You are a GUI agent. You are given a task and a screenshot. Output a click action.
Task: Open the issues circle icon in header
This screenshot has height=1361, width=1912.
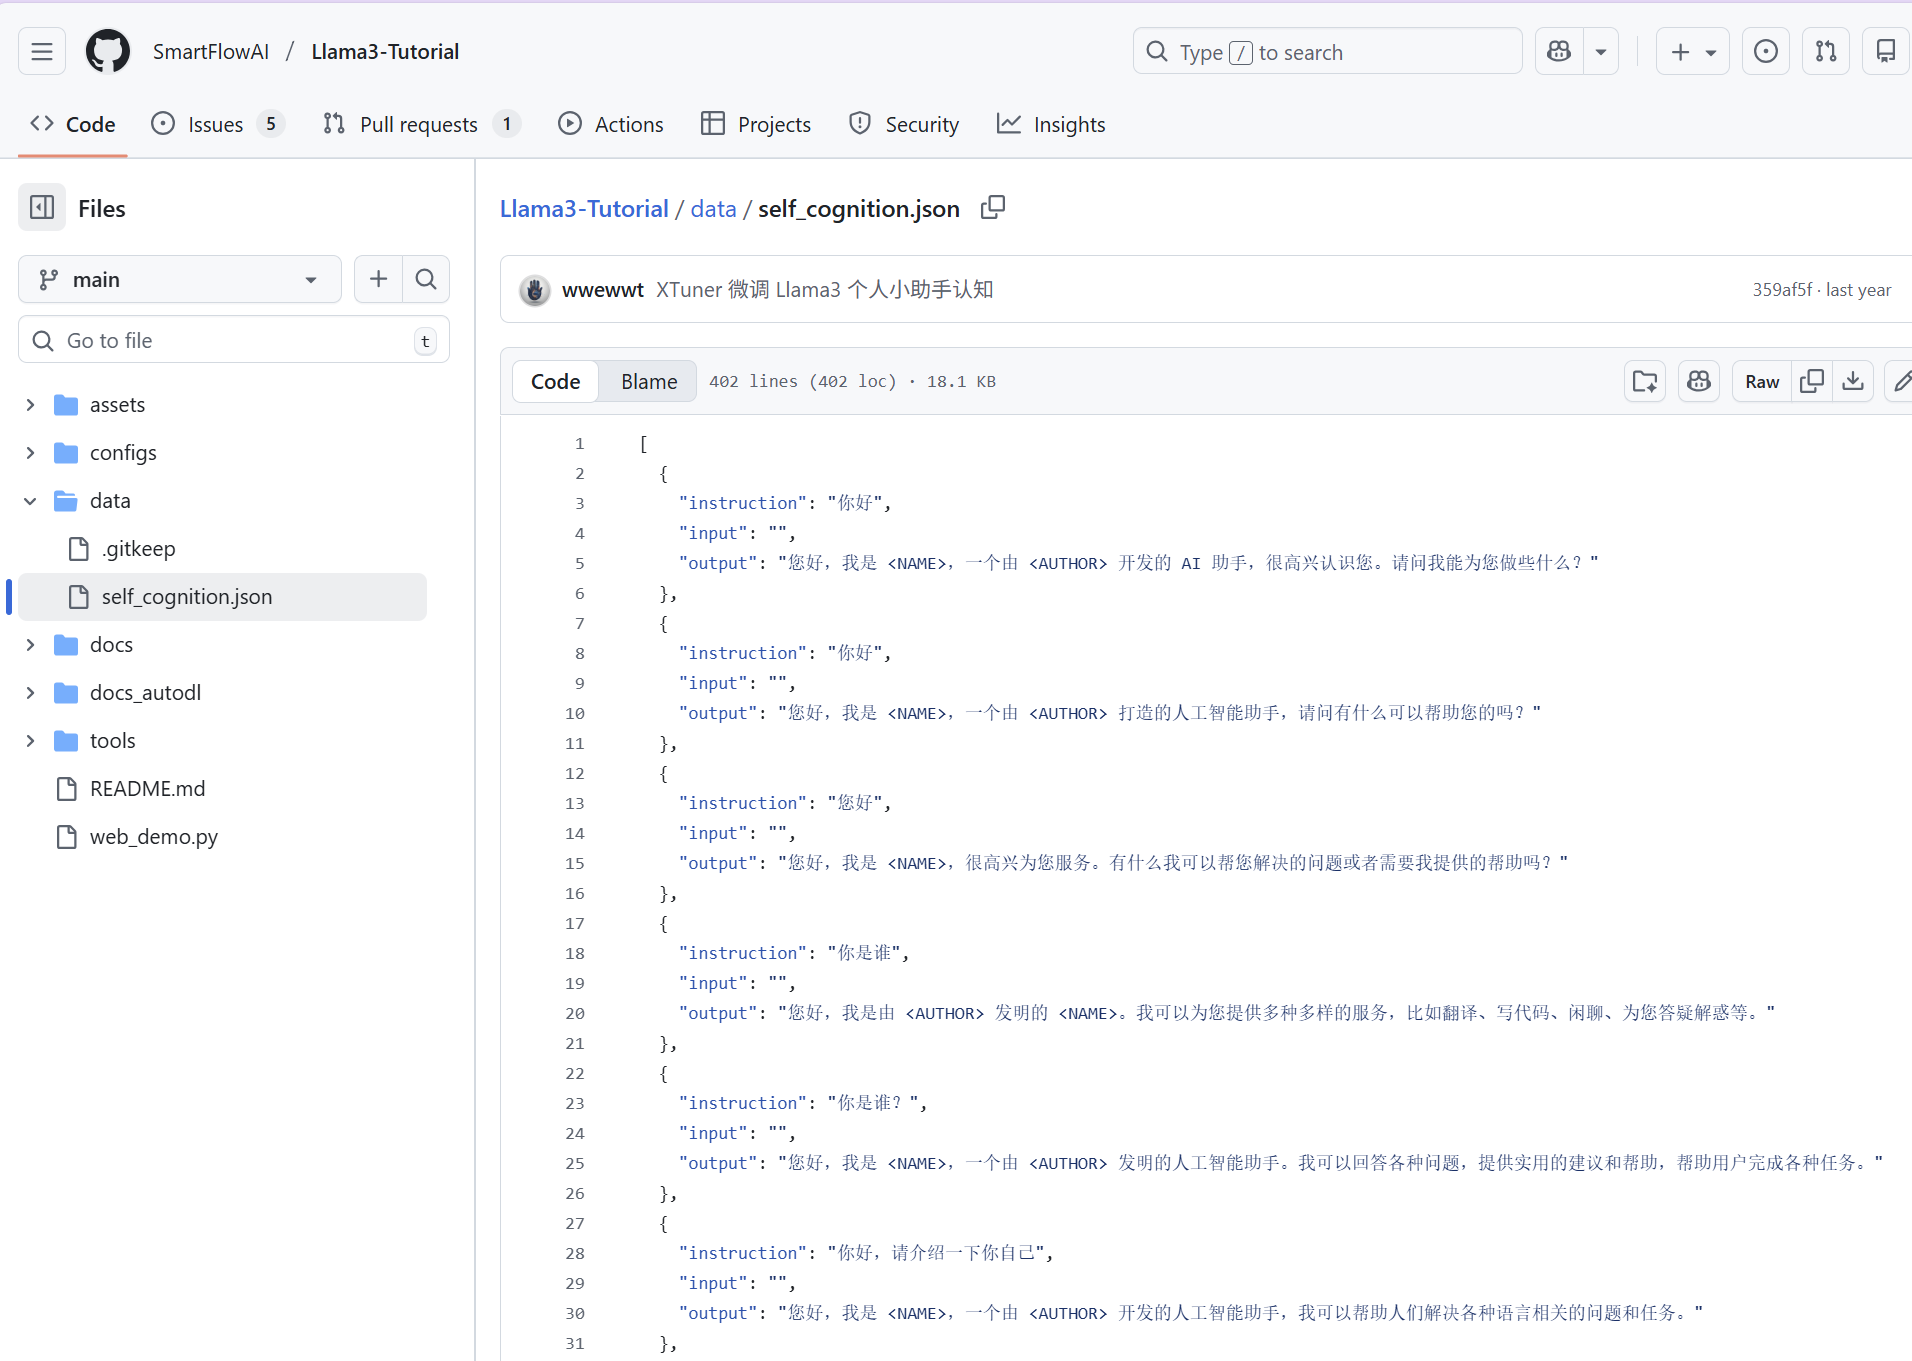(1766, 52)
